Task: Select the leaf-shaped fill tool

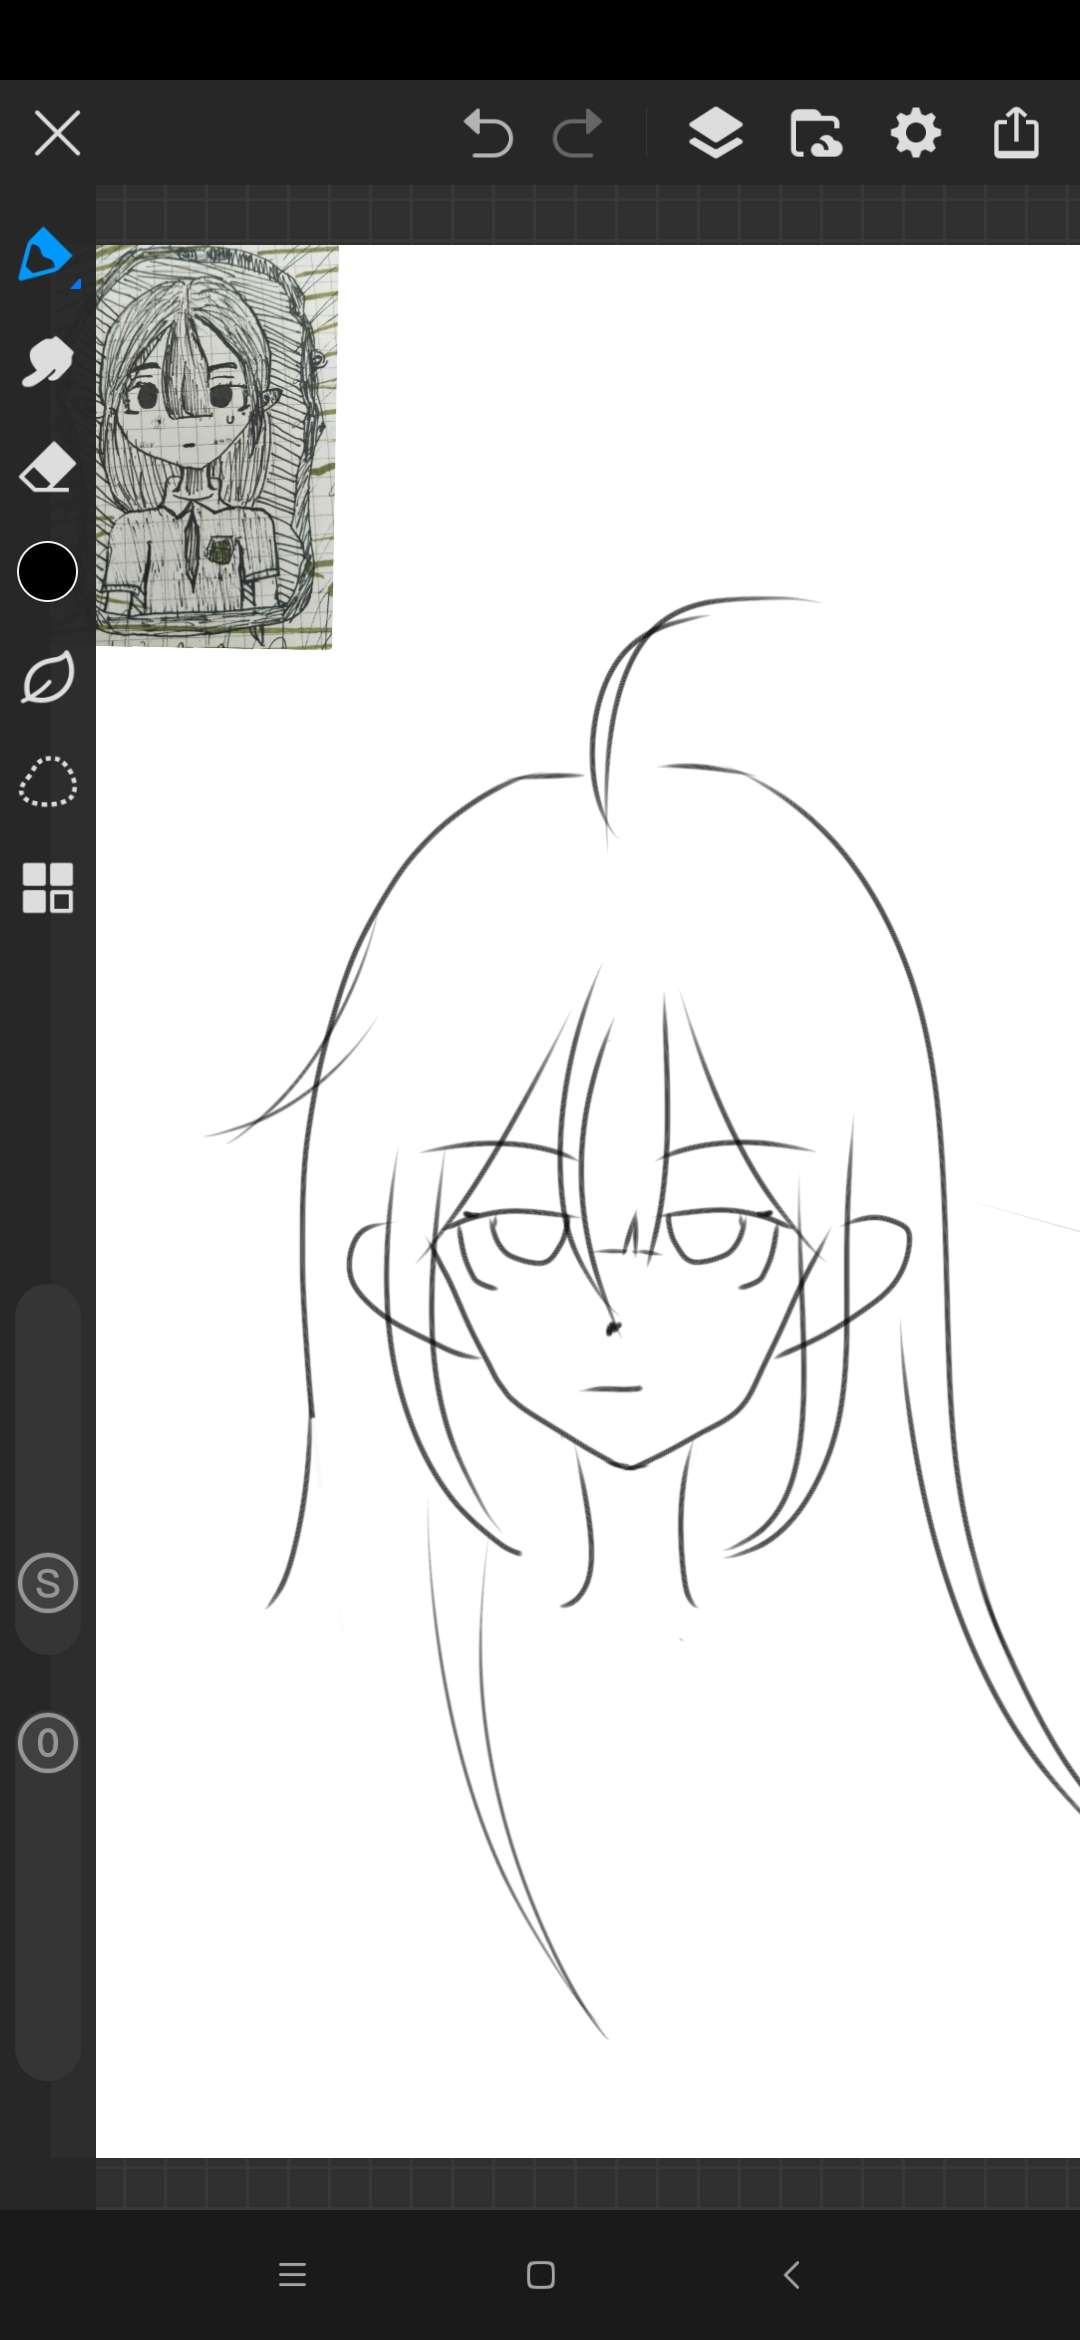Action: [47, 677]
